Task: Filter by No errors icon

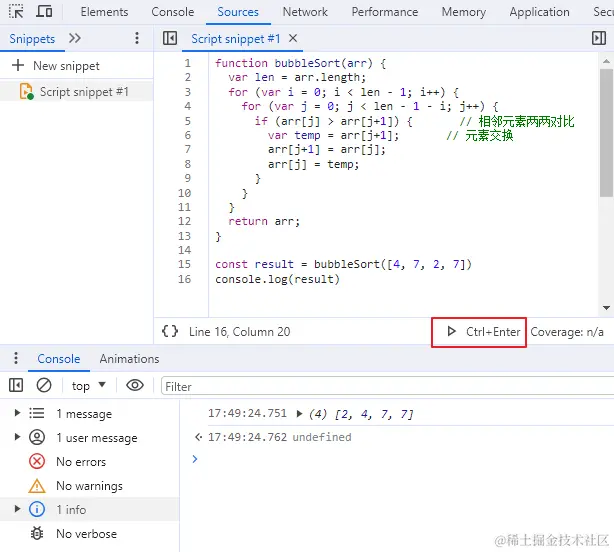Action: [37, 461]
